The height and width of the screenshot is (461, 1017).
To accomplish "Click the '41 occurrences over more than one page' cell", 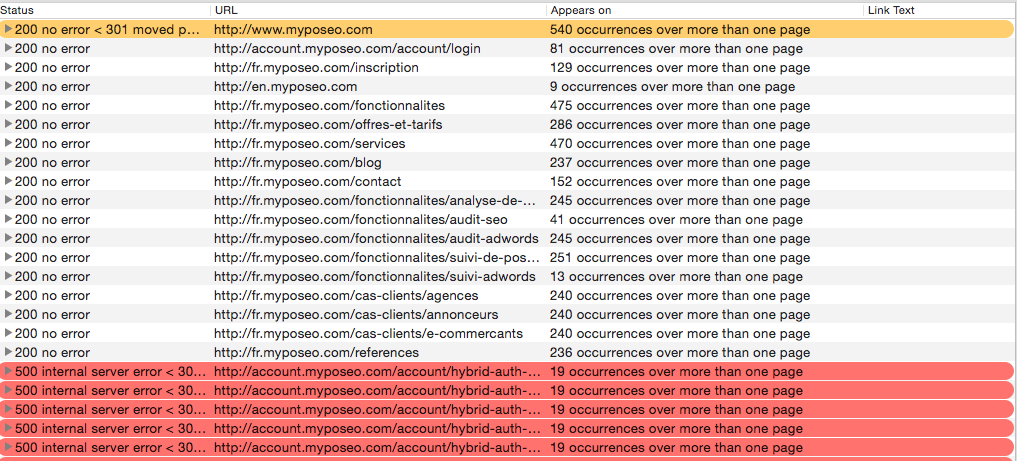I will click(x=676, y=220).
